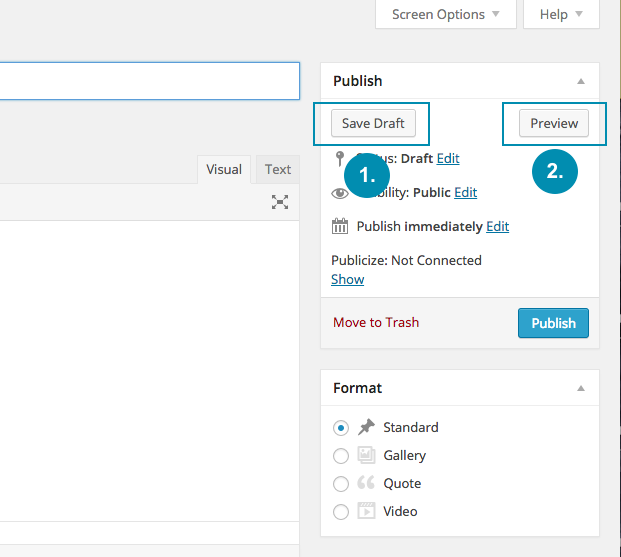Open the Screen Options dropdown
621x557 pixels.
[x=446, y=14]
